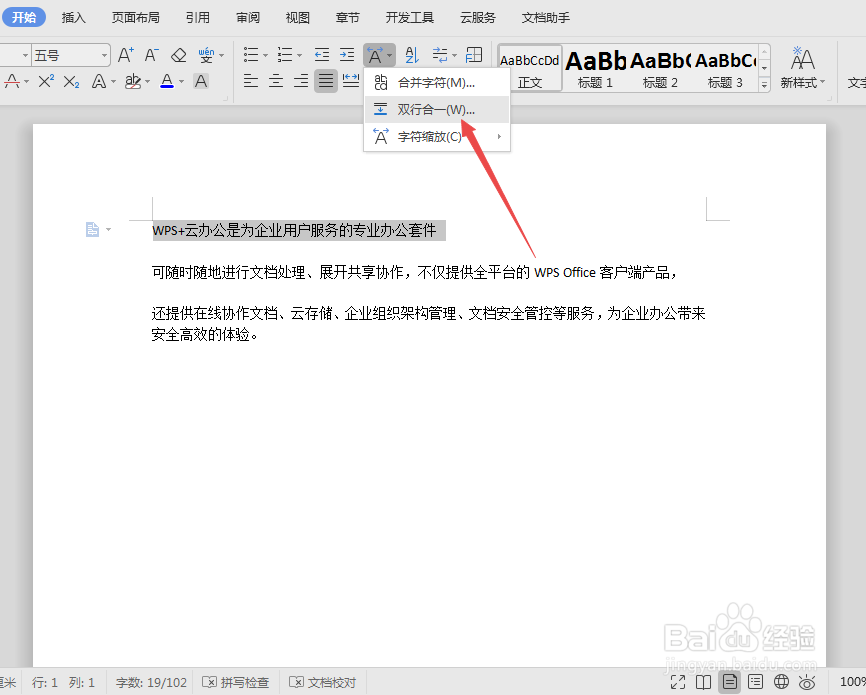The width and height of the screenshot is (866, 695).
Task: Toggle center paragraph alignment
Action: (276, 81)
